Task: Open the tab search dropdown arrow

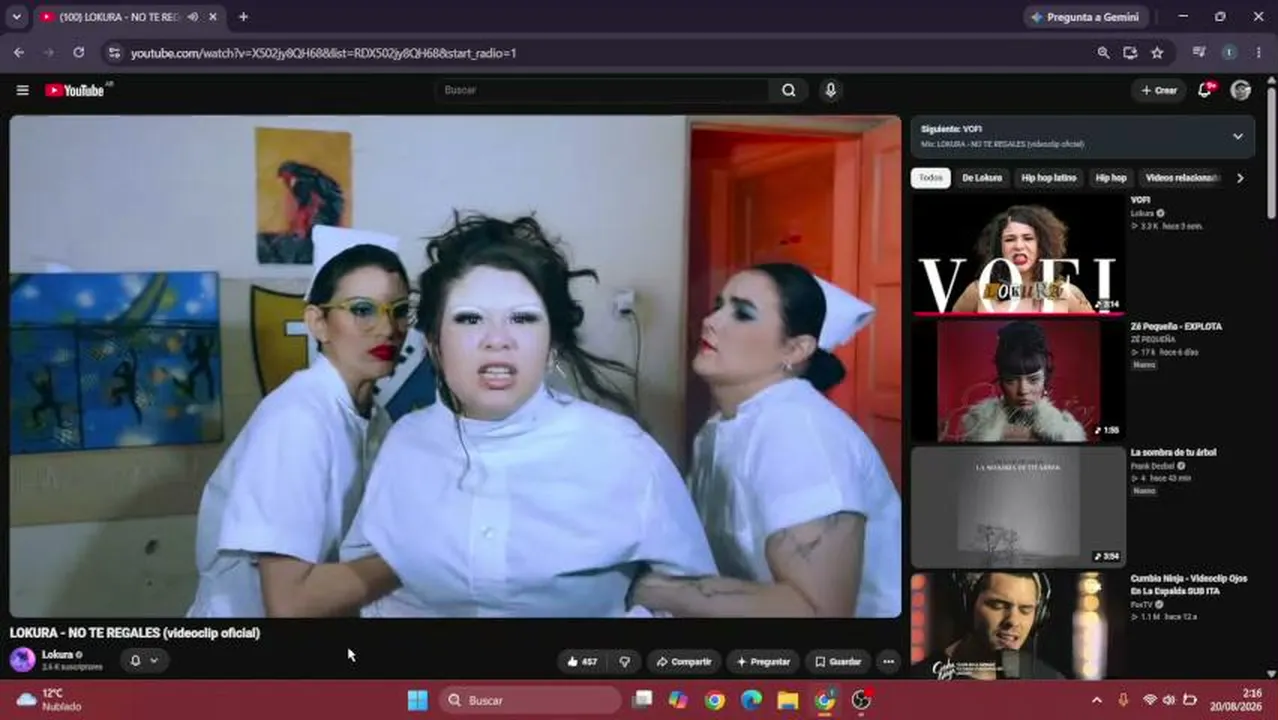Action: pyautogui.click(x=16, y=17)
